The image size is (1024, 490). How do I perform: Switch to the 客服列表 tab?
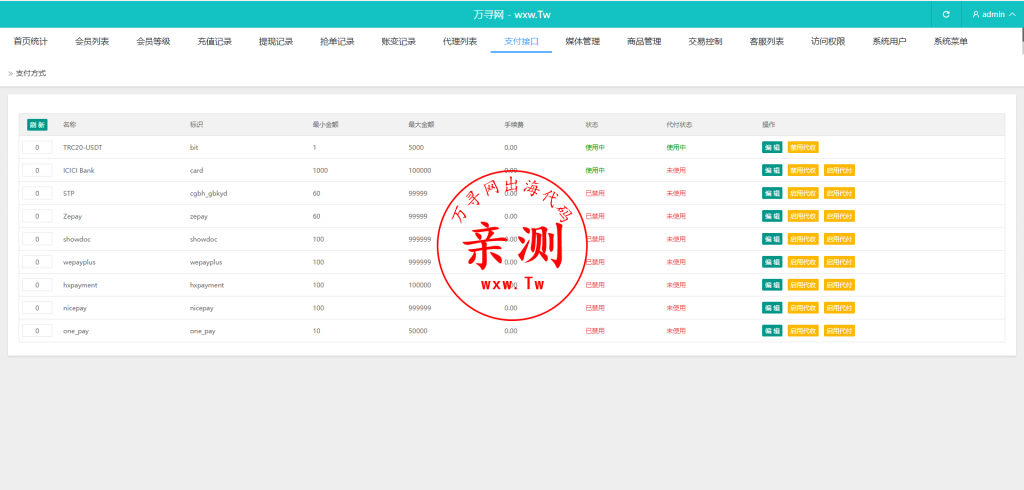767,41
